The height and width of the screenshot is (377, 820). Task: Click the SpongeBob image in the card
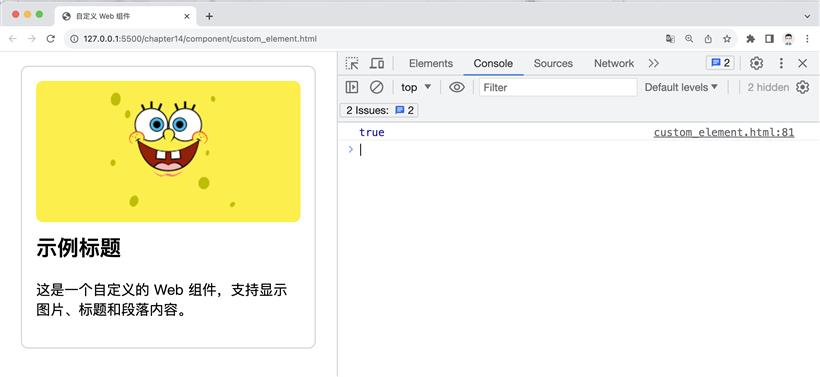(x=168, y=151)
